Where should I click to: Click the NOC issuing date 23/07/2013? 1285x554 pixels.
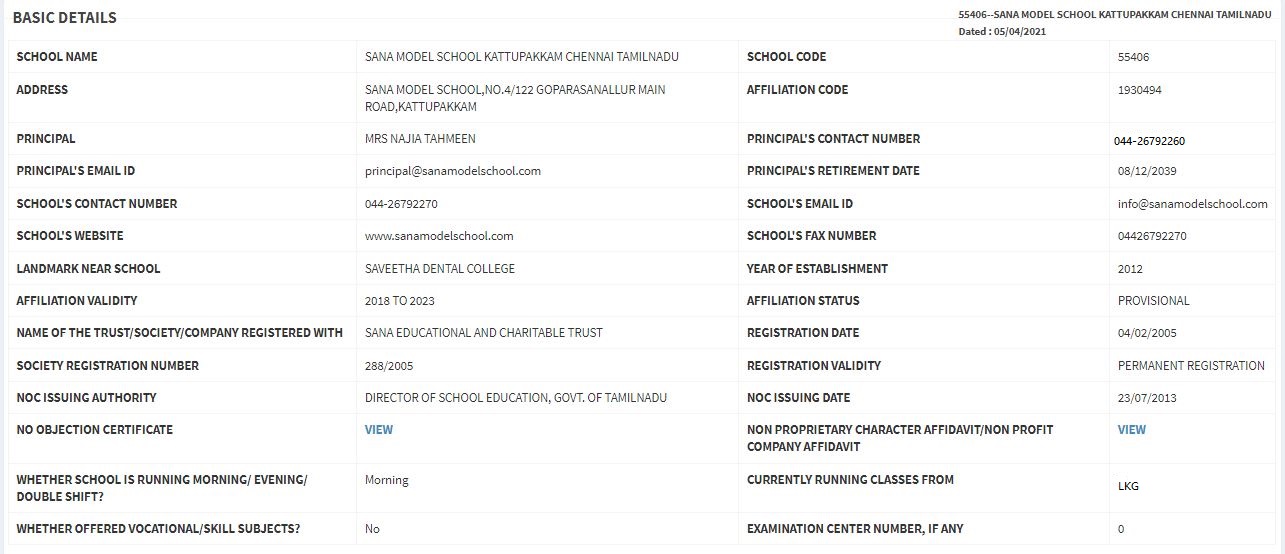click(x=1147, y=398)
